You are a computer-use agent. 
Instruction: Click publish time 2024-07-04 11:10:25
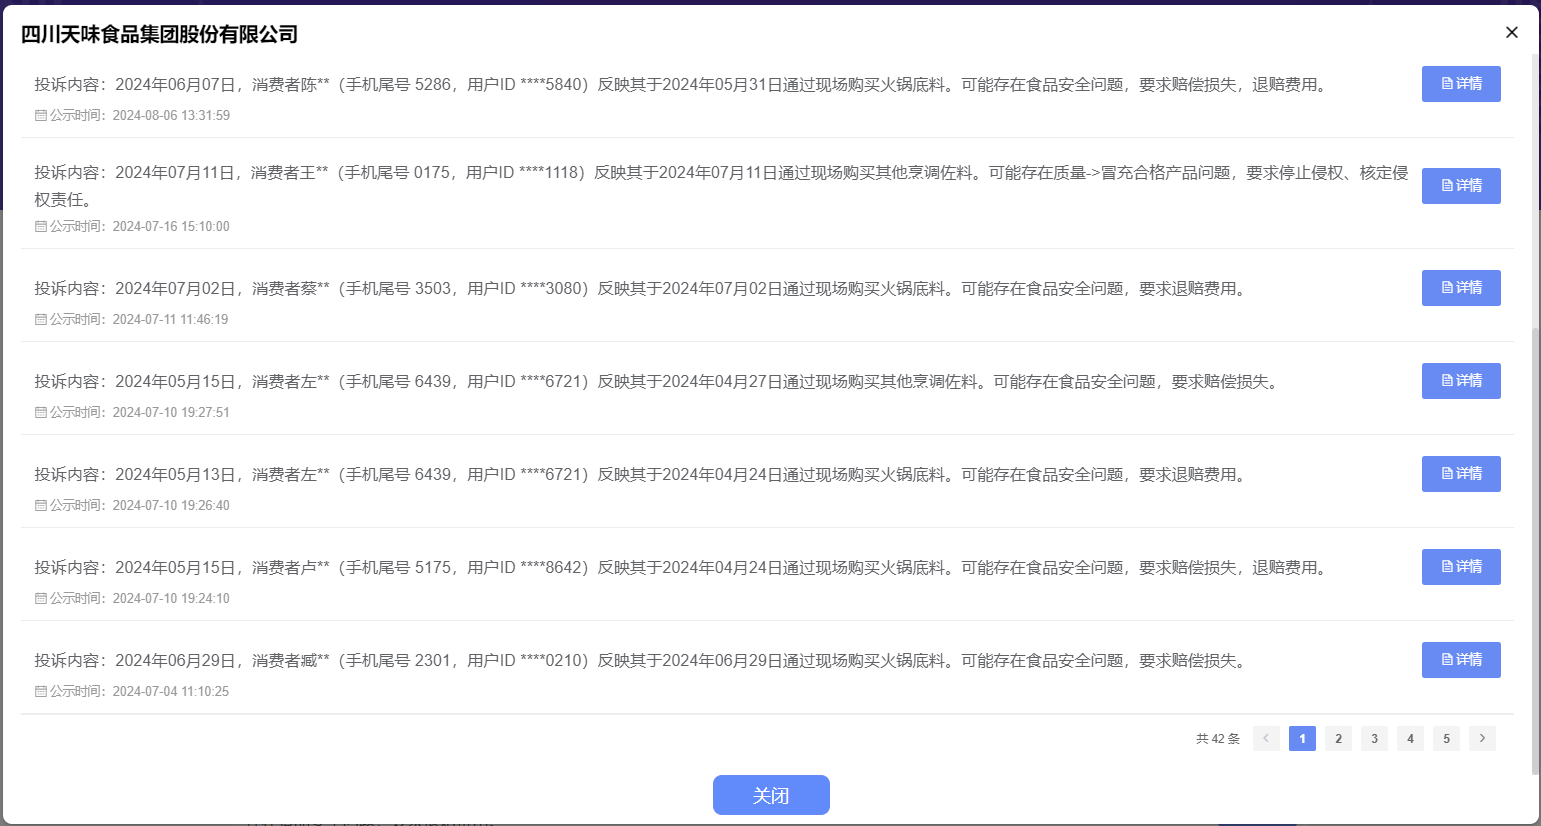point(171,692)
